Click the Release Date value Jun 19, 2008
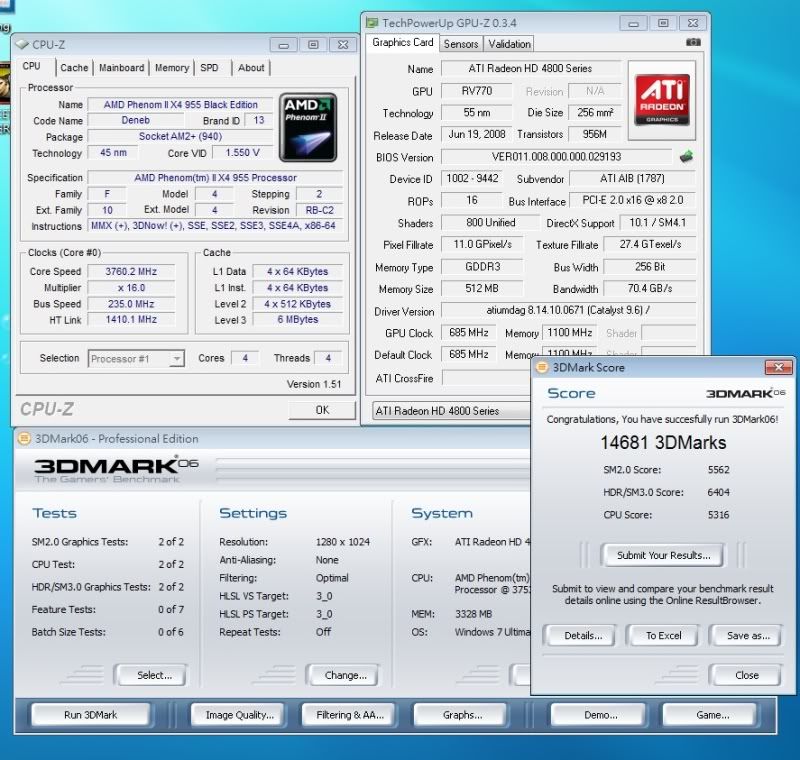The height and width of the screenshot is (760, 800). (477, 134)
